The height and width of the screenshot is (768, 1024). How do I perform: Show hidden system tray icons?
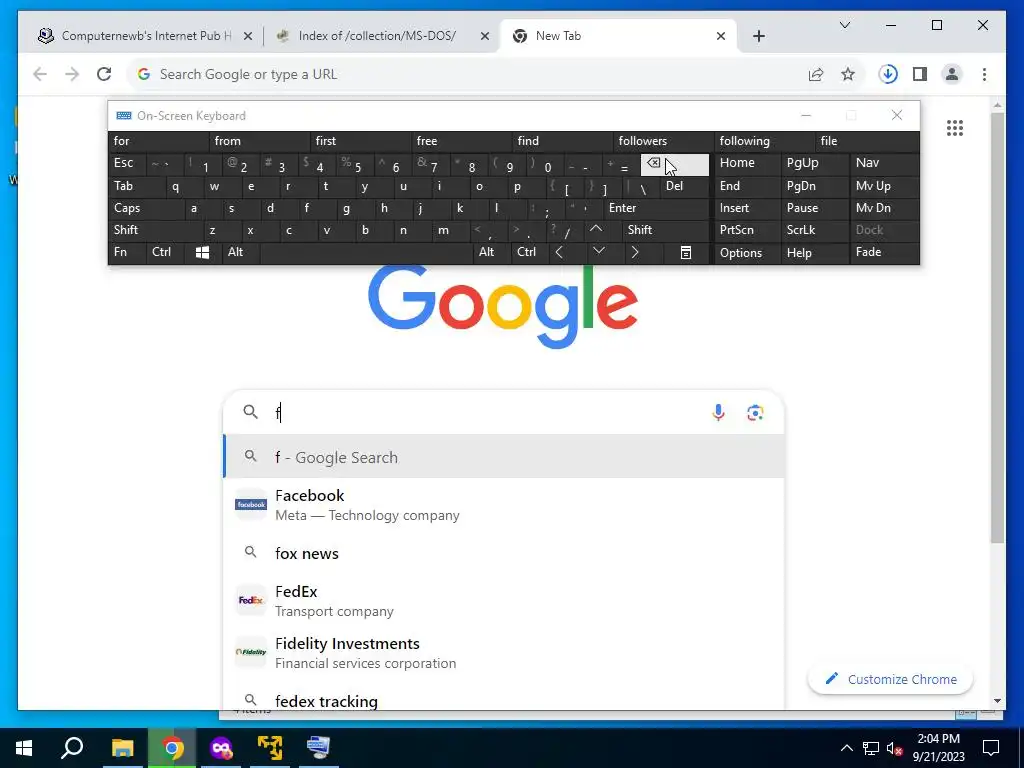(846, 748)
